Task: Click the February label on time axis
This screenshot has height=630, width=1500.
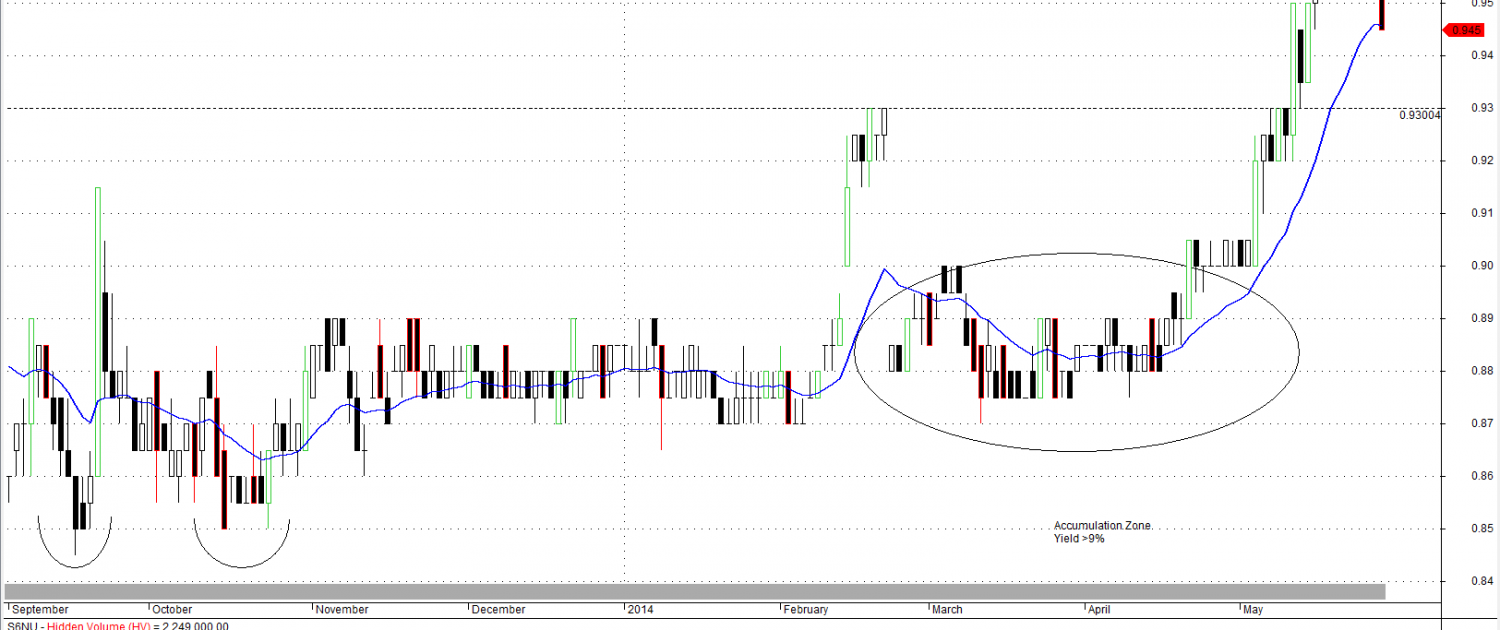Action: 806,609
